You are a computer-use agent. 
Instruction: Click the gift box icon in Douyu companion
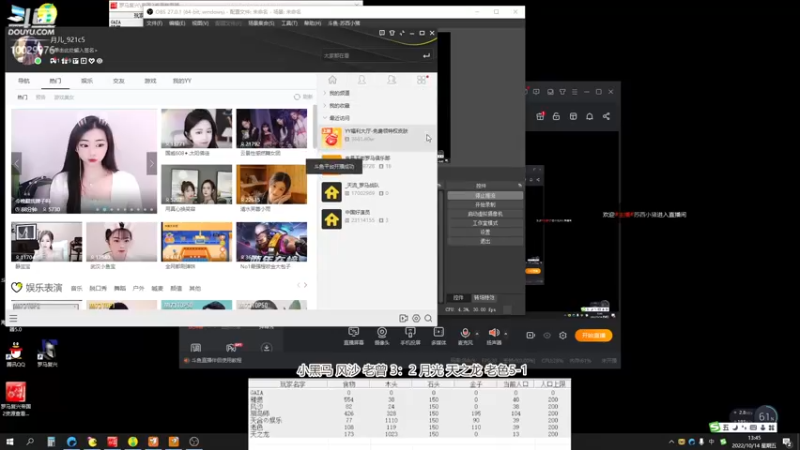[x=540, y=116]
